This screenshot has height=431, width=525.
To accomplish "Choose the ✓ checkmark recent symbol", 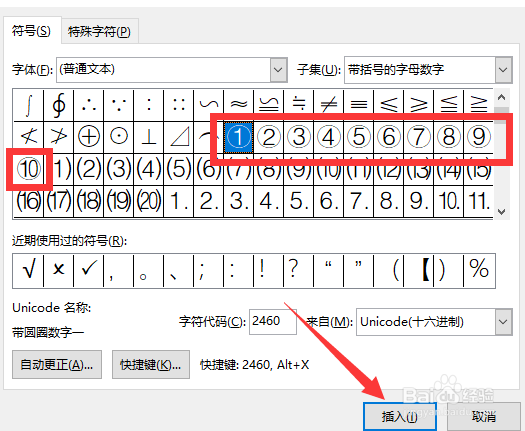I will 89,270.
